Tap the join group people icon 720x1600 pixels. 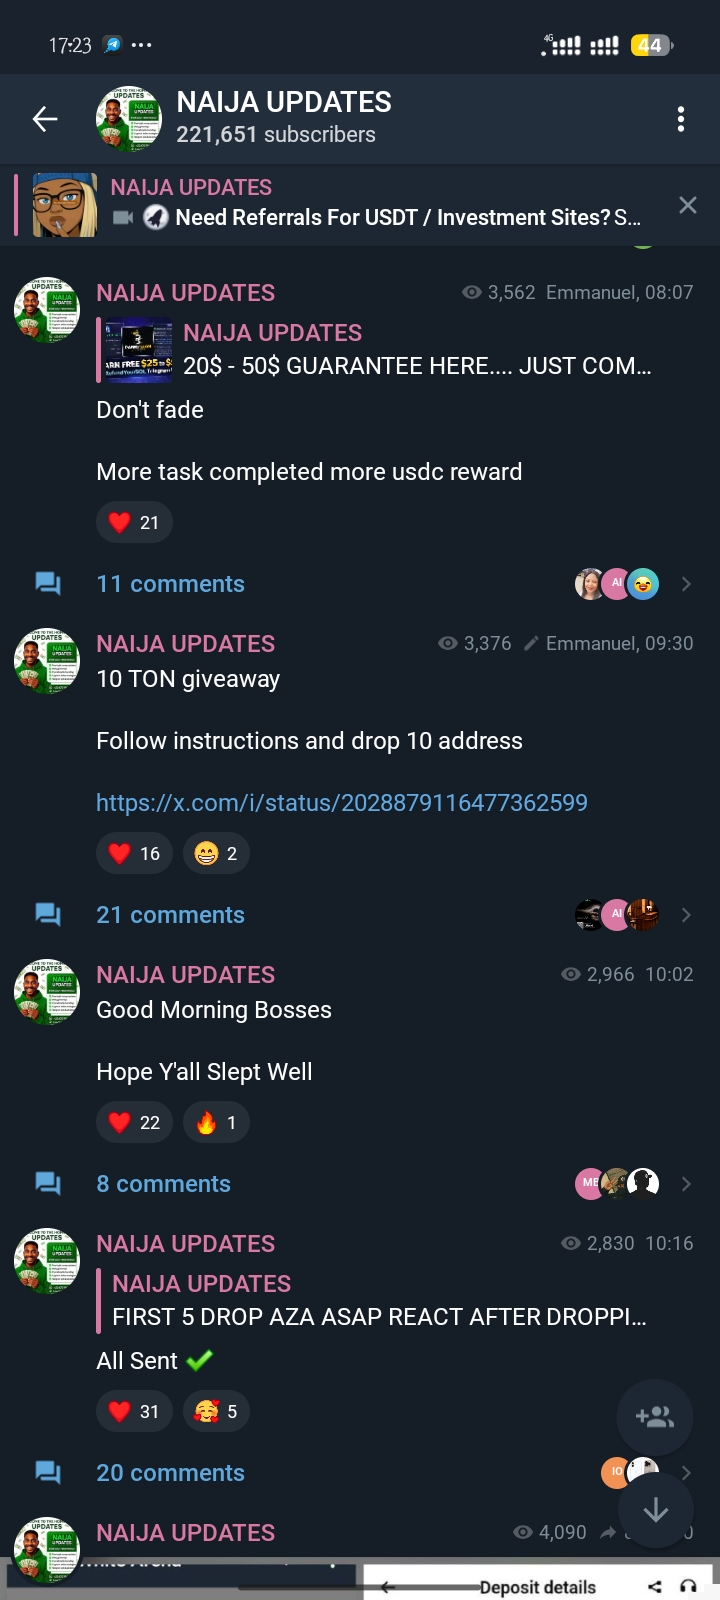(x=655, y=1417)
